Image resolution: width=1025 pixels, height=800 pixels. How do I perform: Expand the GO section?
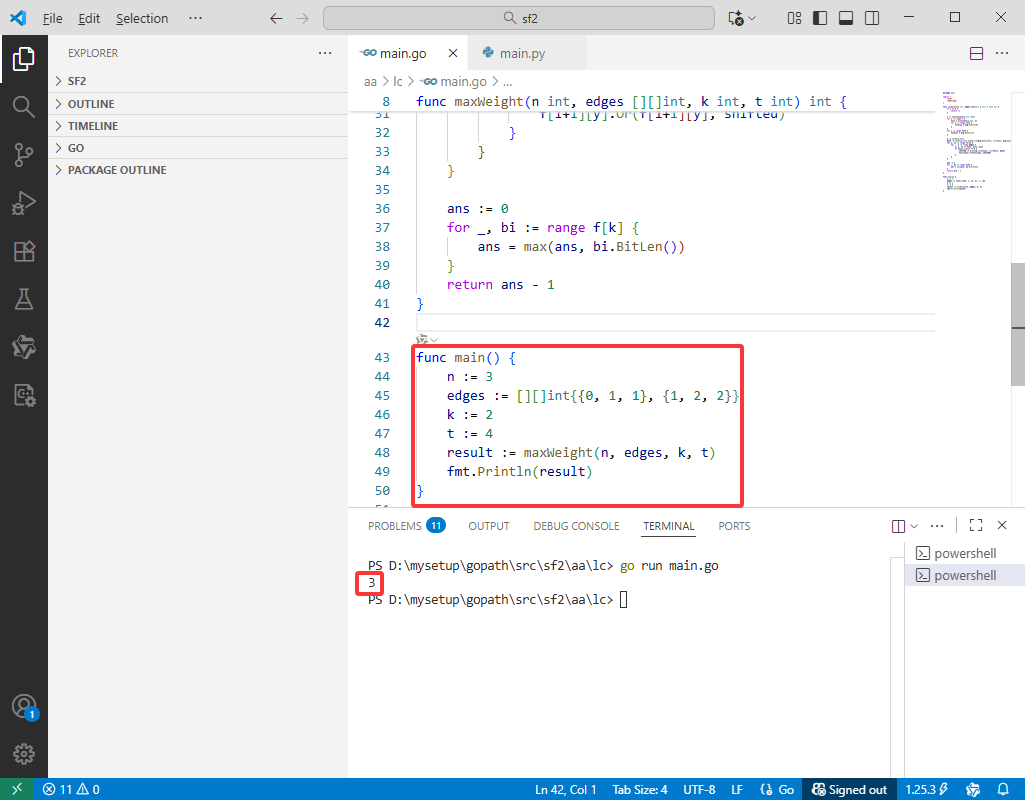point(198,148)
